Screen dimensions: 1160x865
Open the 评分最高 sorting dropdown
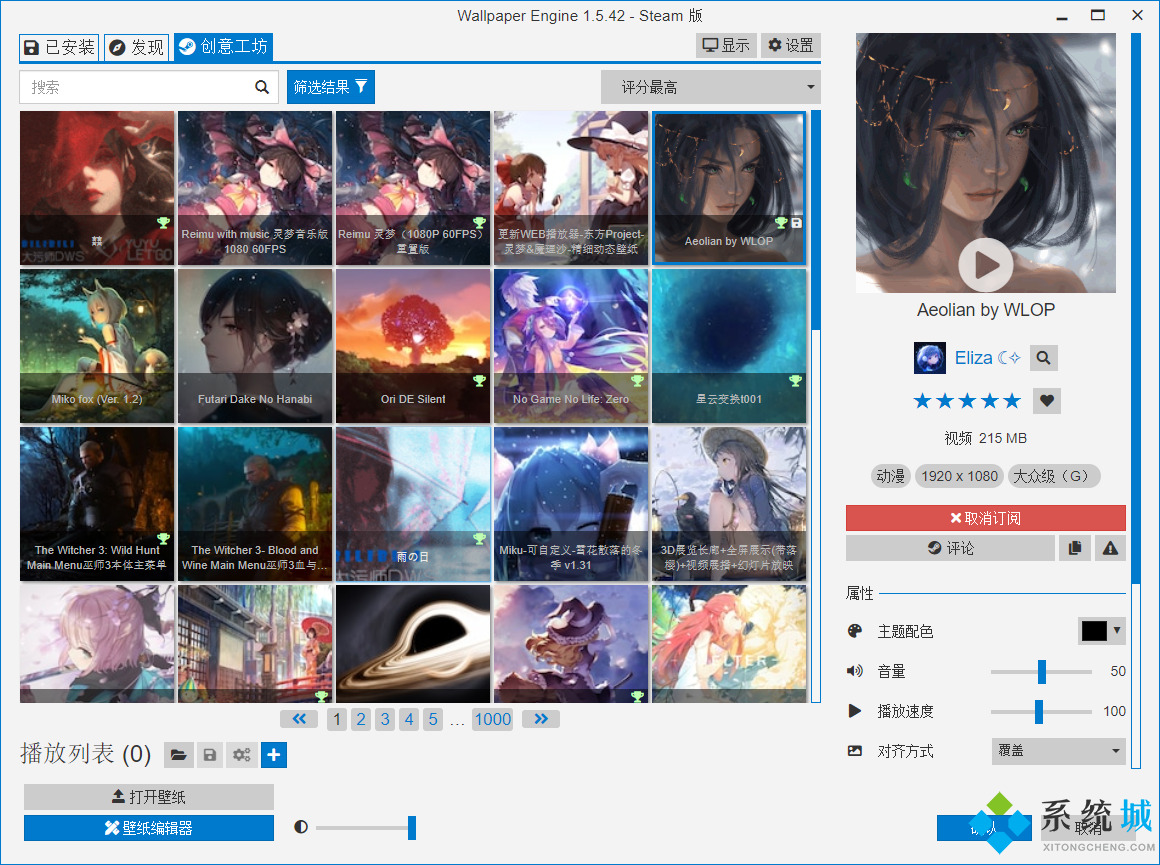click(x=710, y=87)
